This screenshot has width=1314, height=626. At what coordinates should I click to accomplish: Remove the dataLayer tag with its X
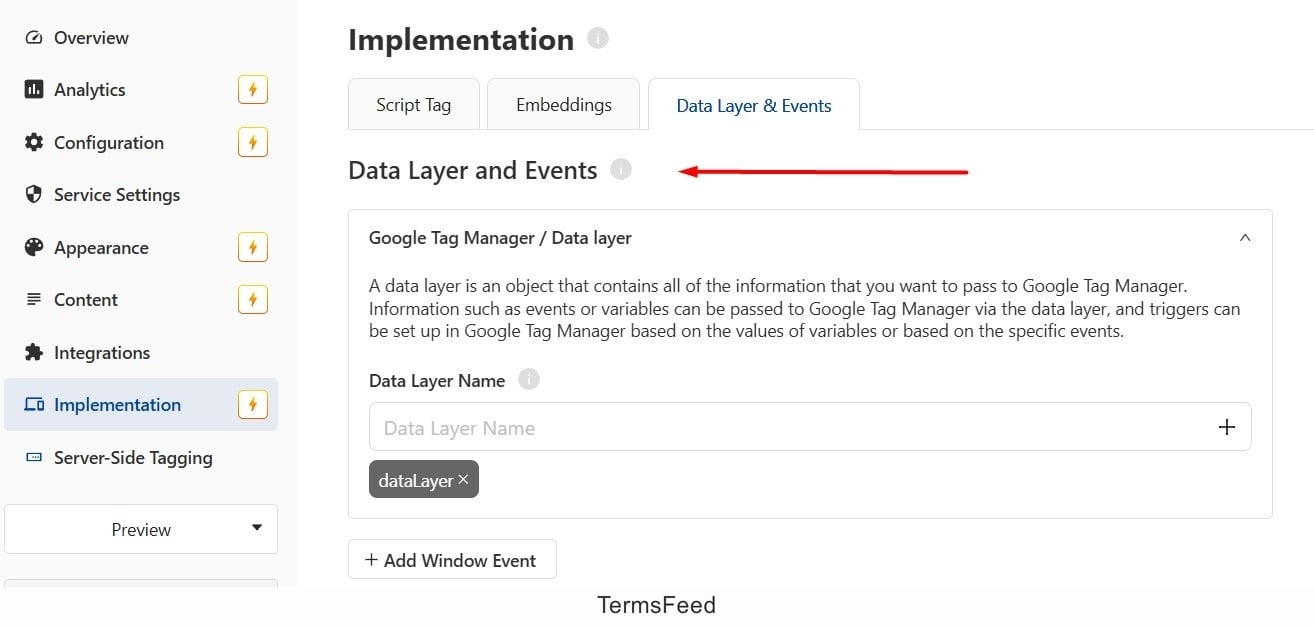coord(464,480)
